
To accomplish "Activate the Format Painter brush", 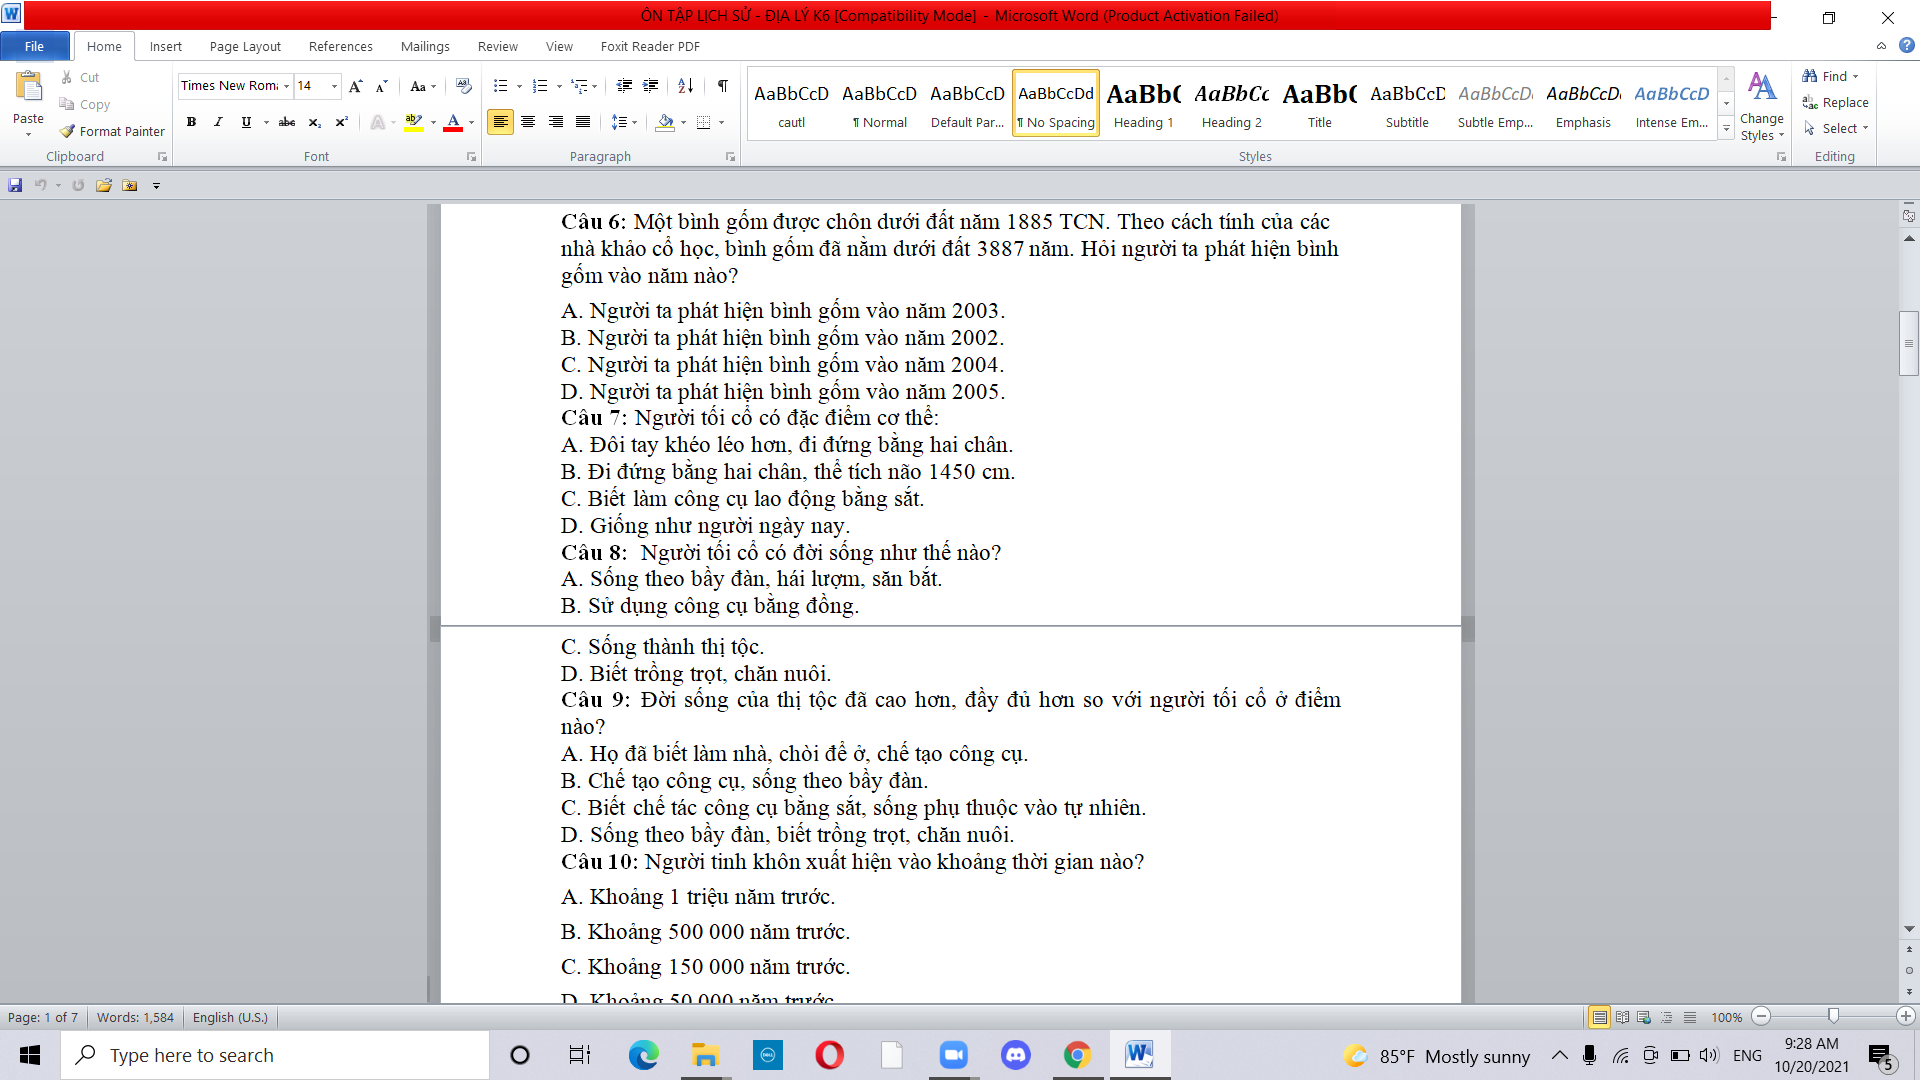I will (x=112, y=131).
